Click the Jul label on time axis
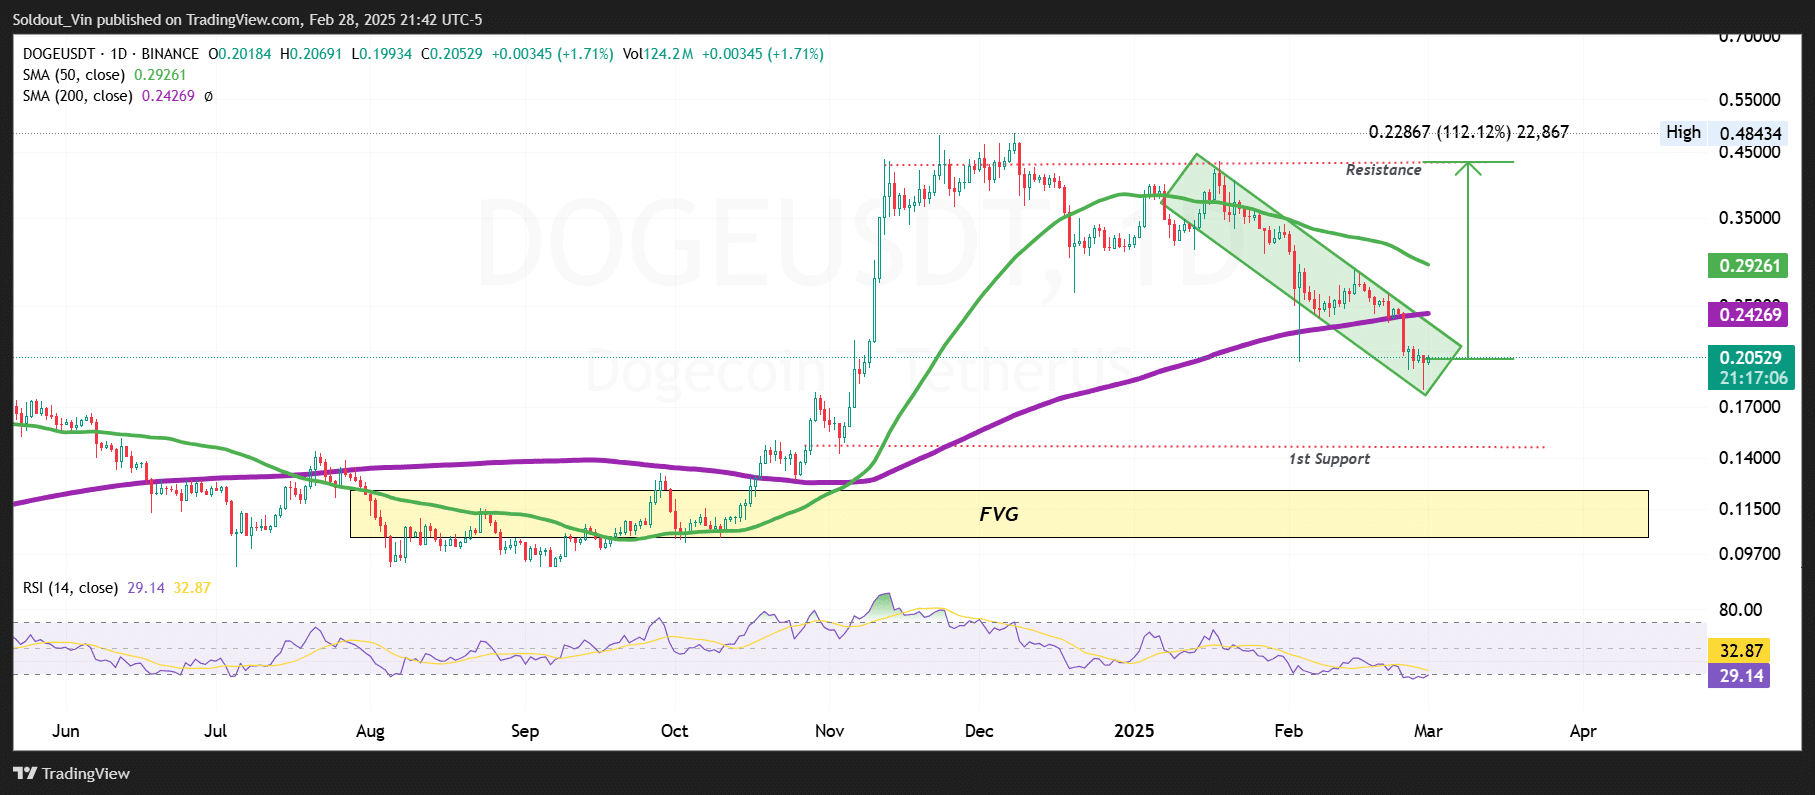Viewport: 1815px width, 795px height. 215,731
